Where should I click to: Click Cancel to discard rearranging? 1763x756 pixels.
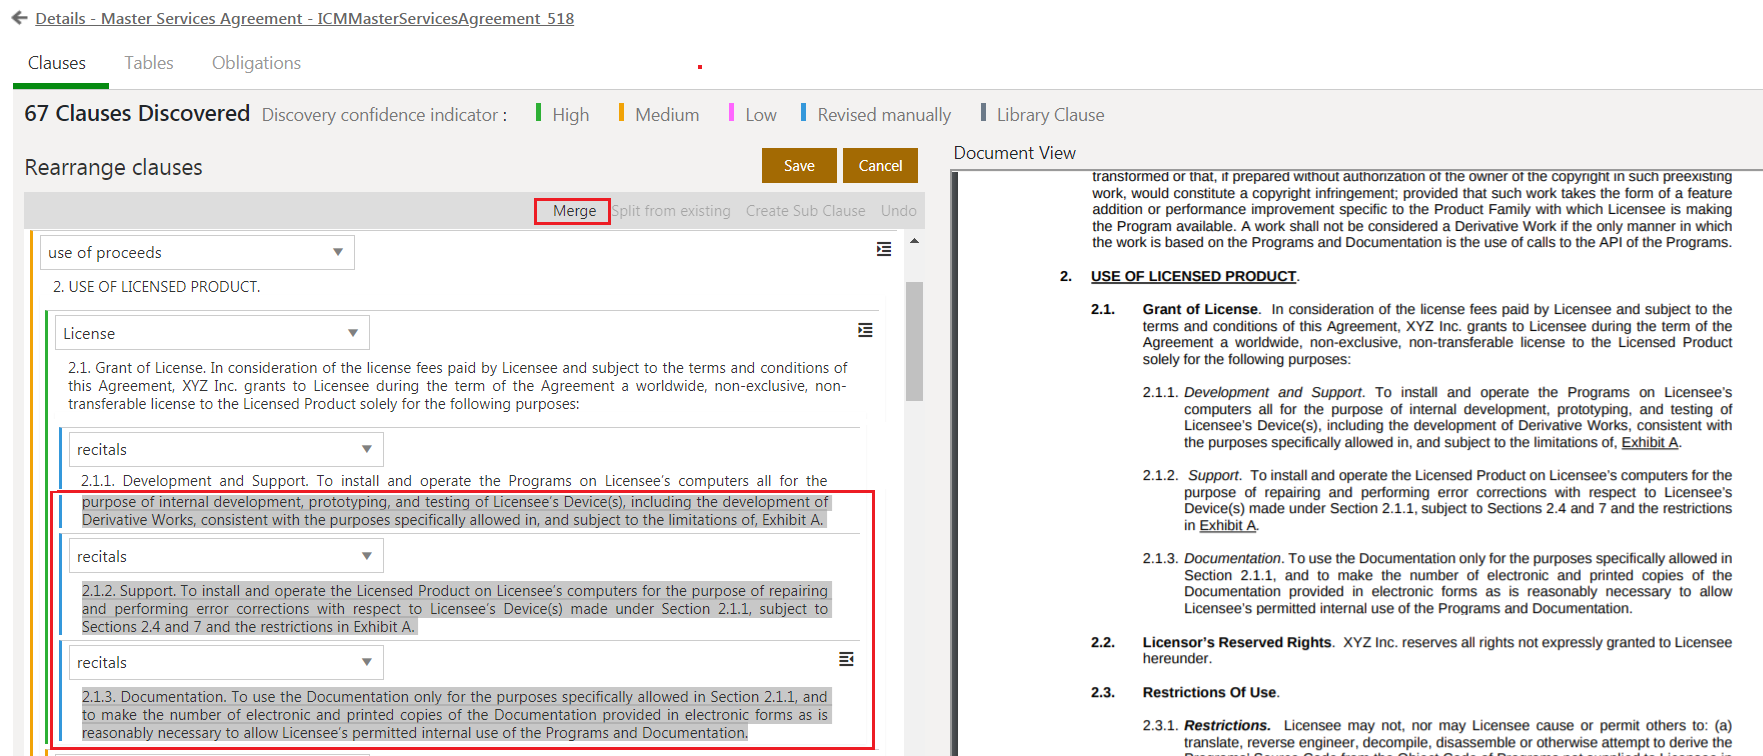[880, 166]
